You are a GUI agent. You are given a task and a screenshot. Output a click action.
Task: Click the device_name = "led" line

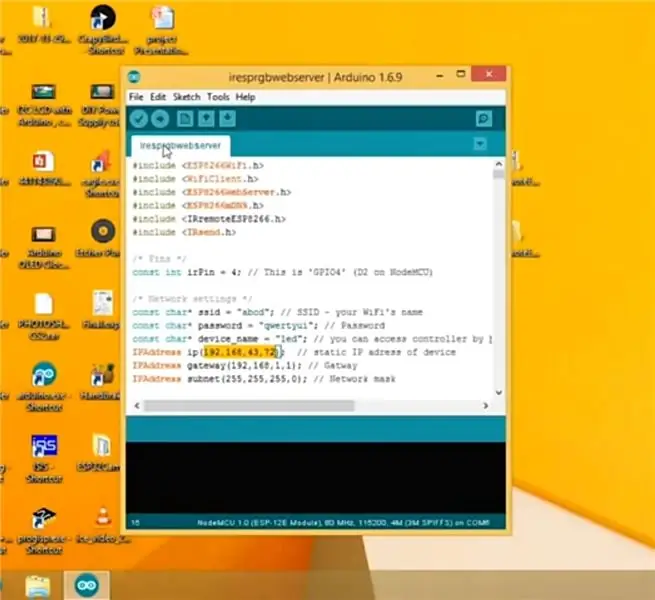pos(312,339)
